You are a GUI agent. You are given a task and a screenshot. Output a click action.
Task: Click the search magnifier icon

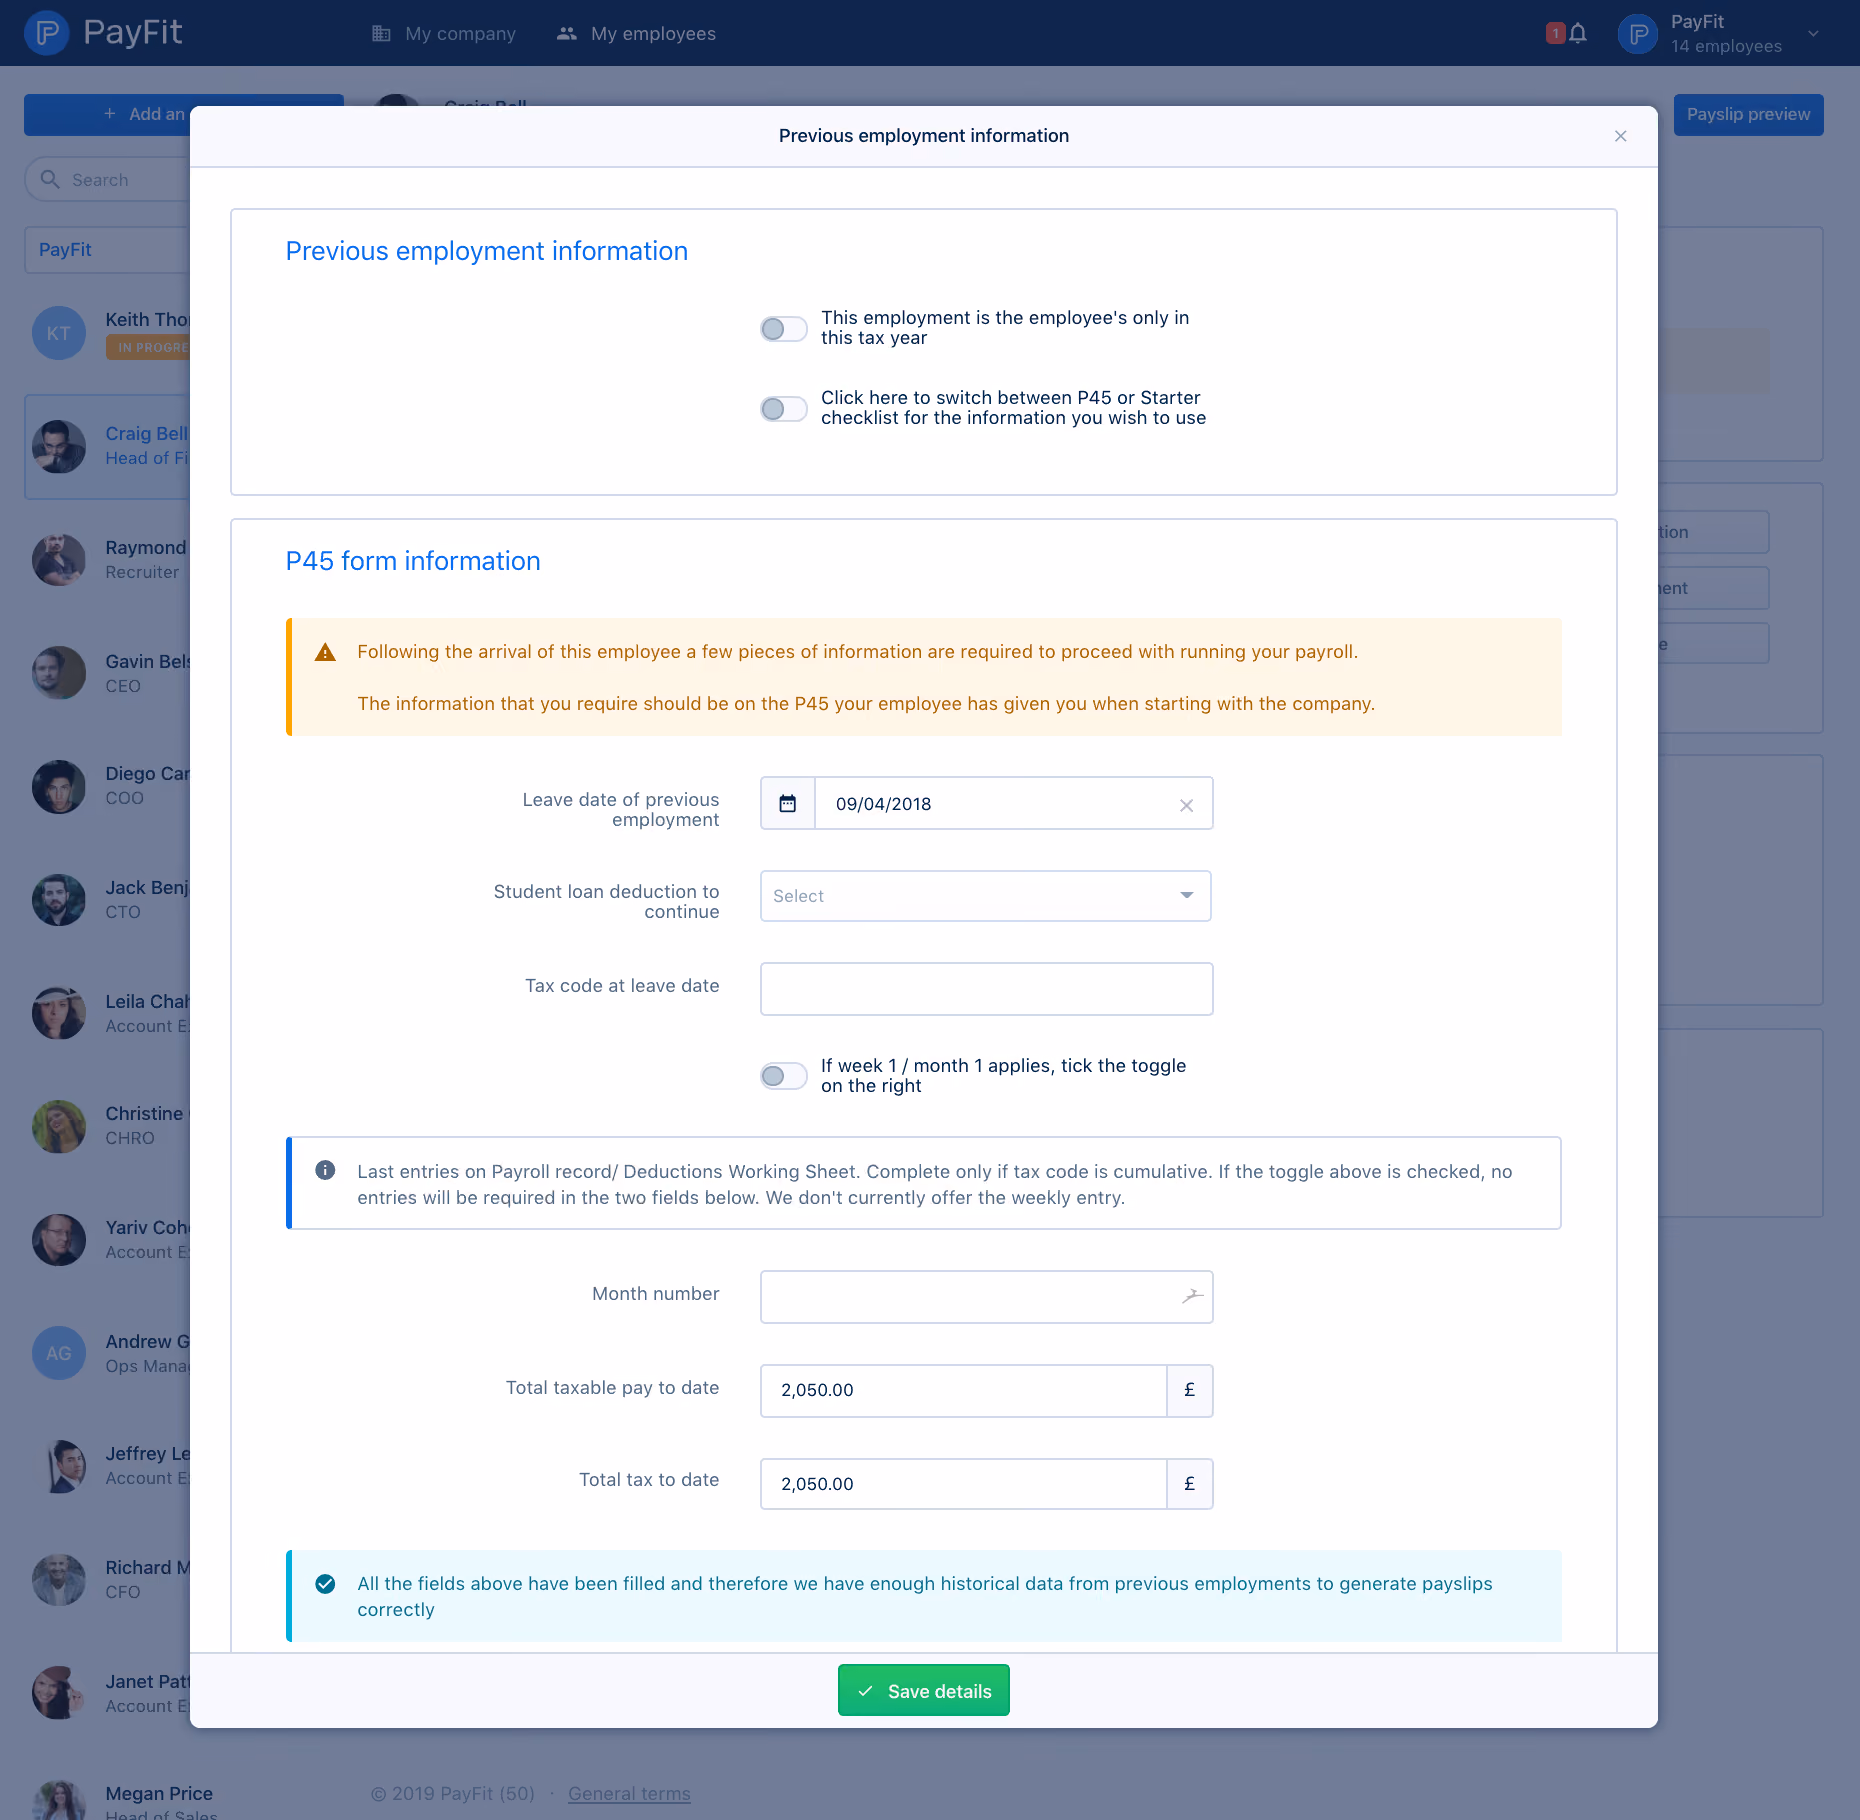pyautogui.click(x=50, y=179)
